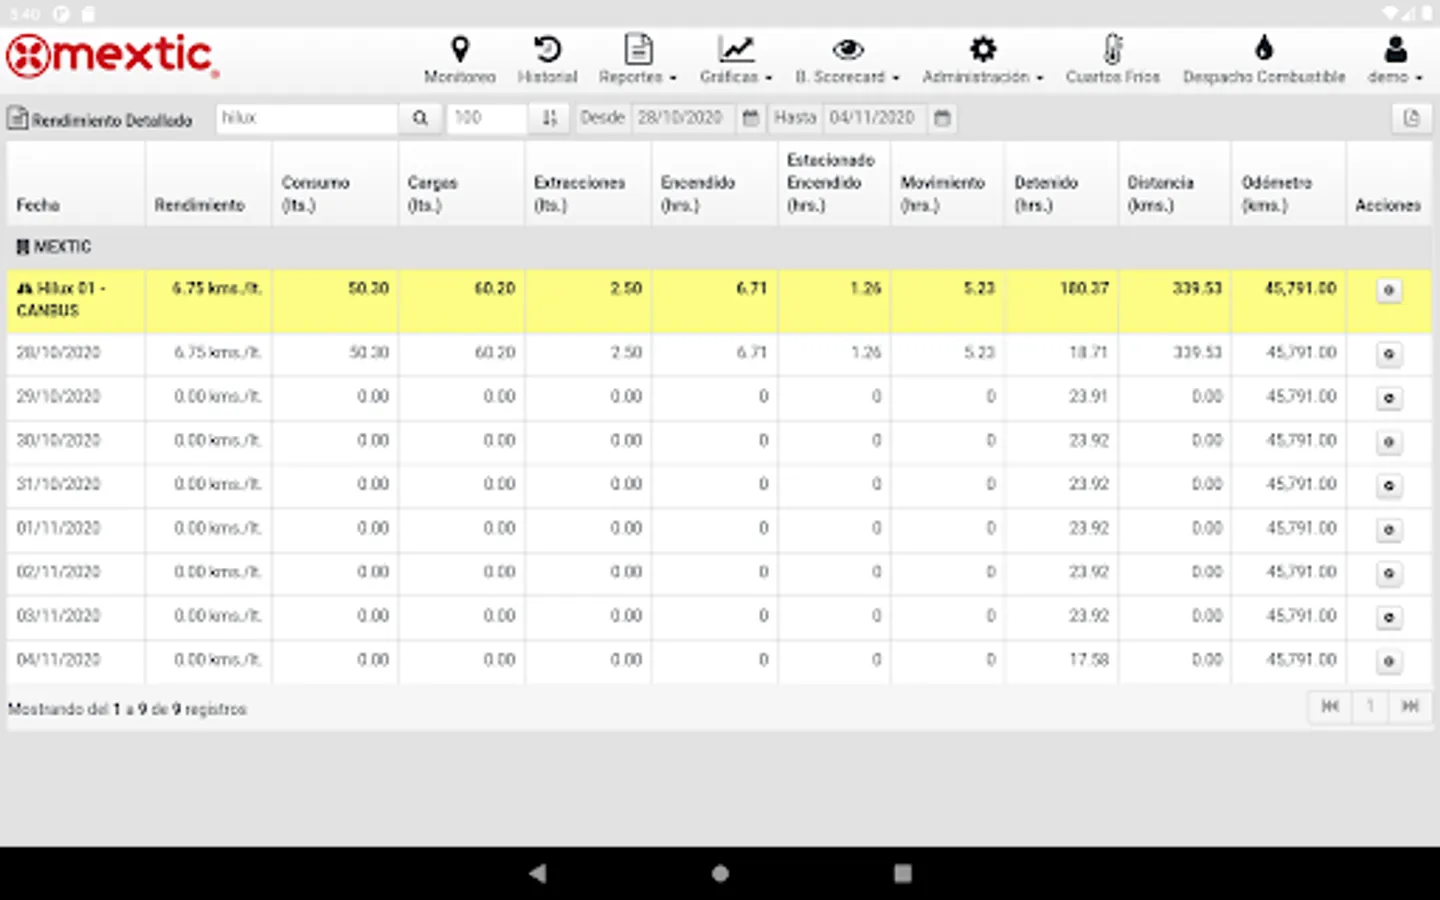Go to first page of results
This screenshot has width=1440, height=900.
(1330, 706)
